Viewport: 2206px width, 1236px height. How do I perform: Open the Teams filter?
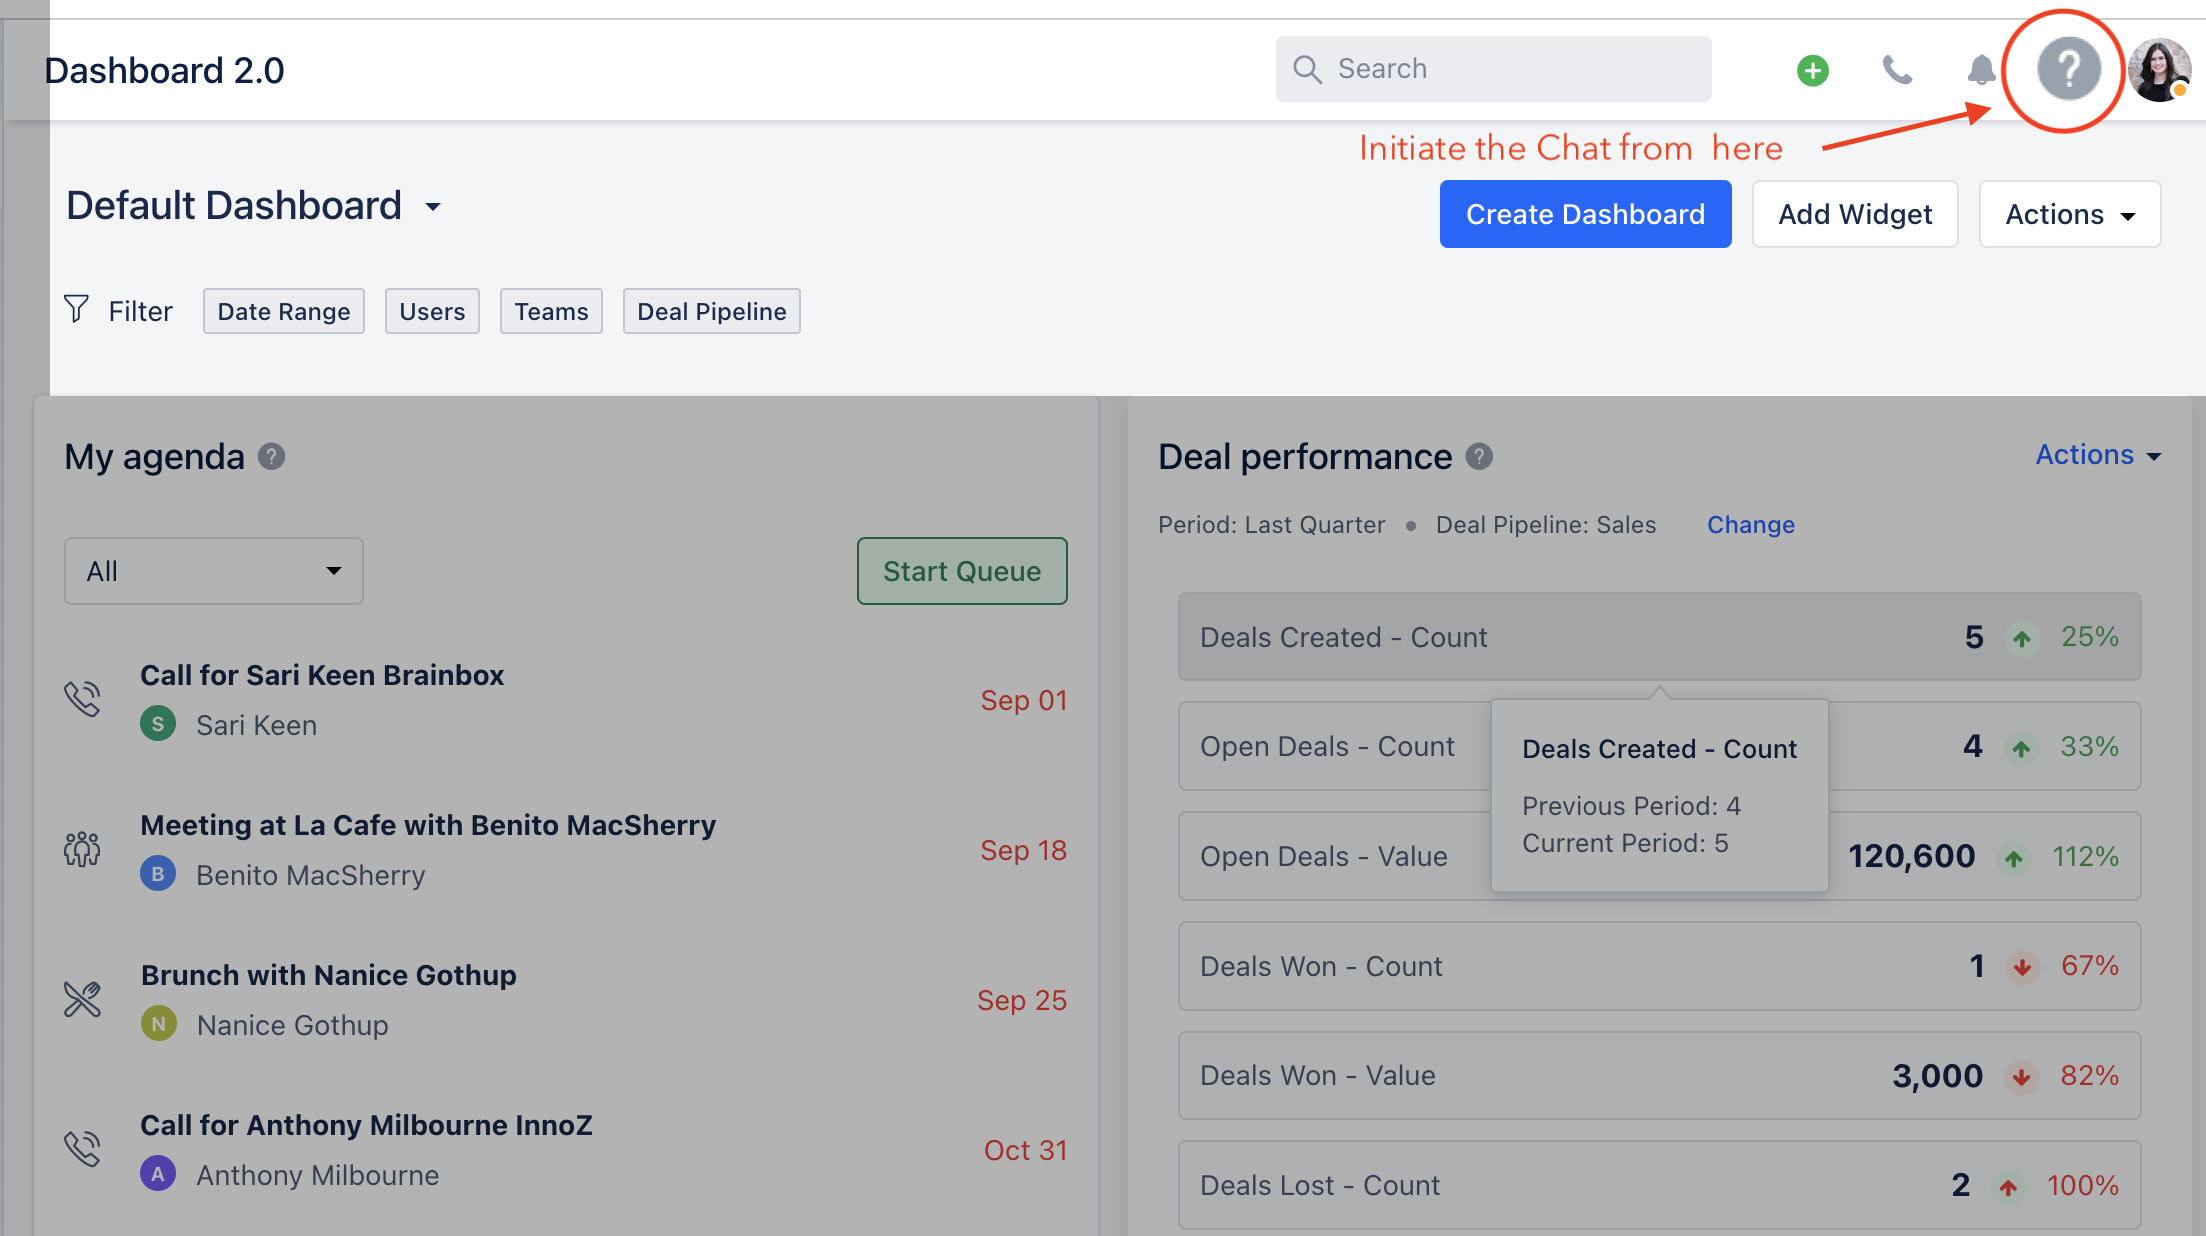tap(551, 311)
